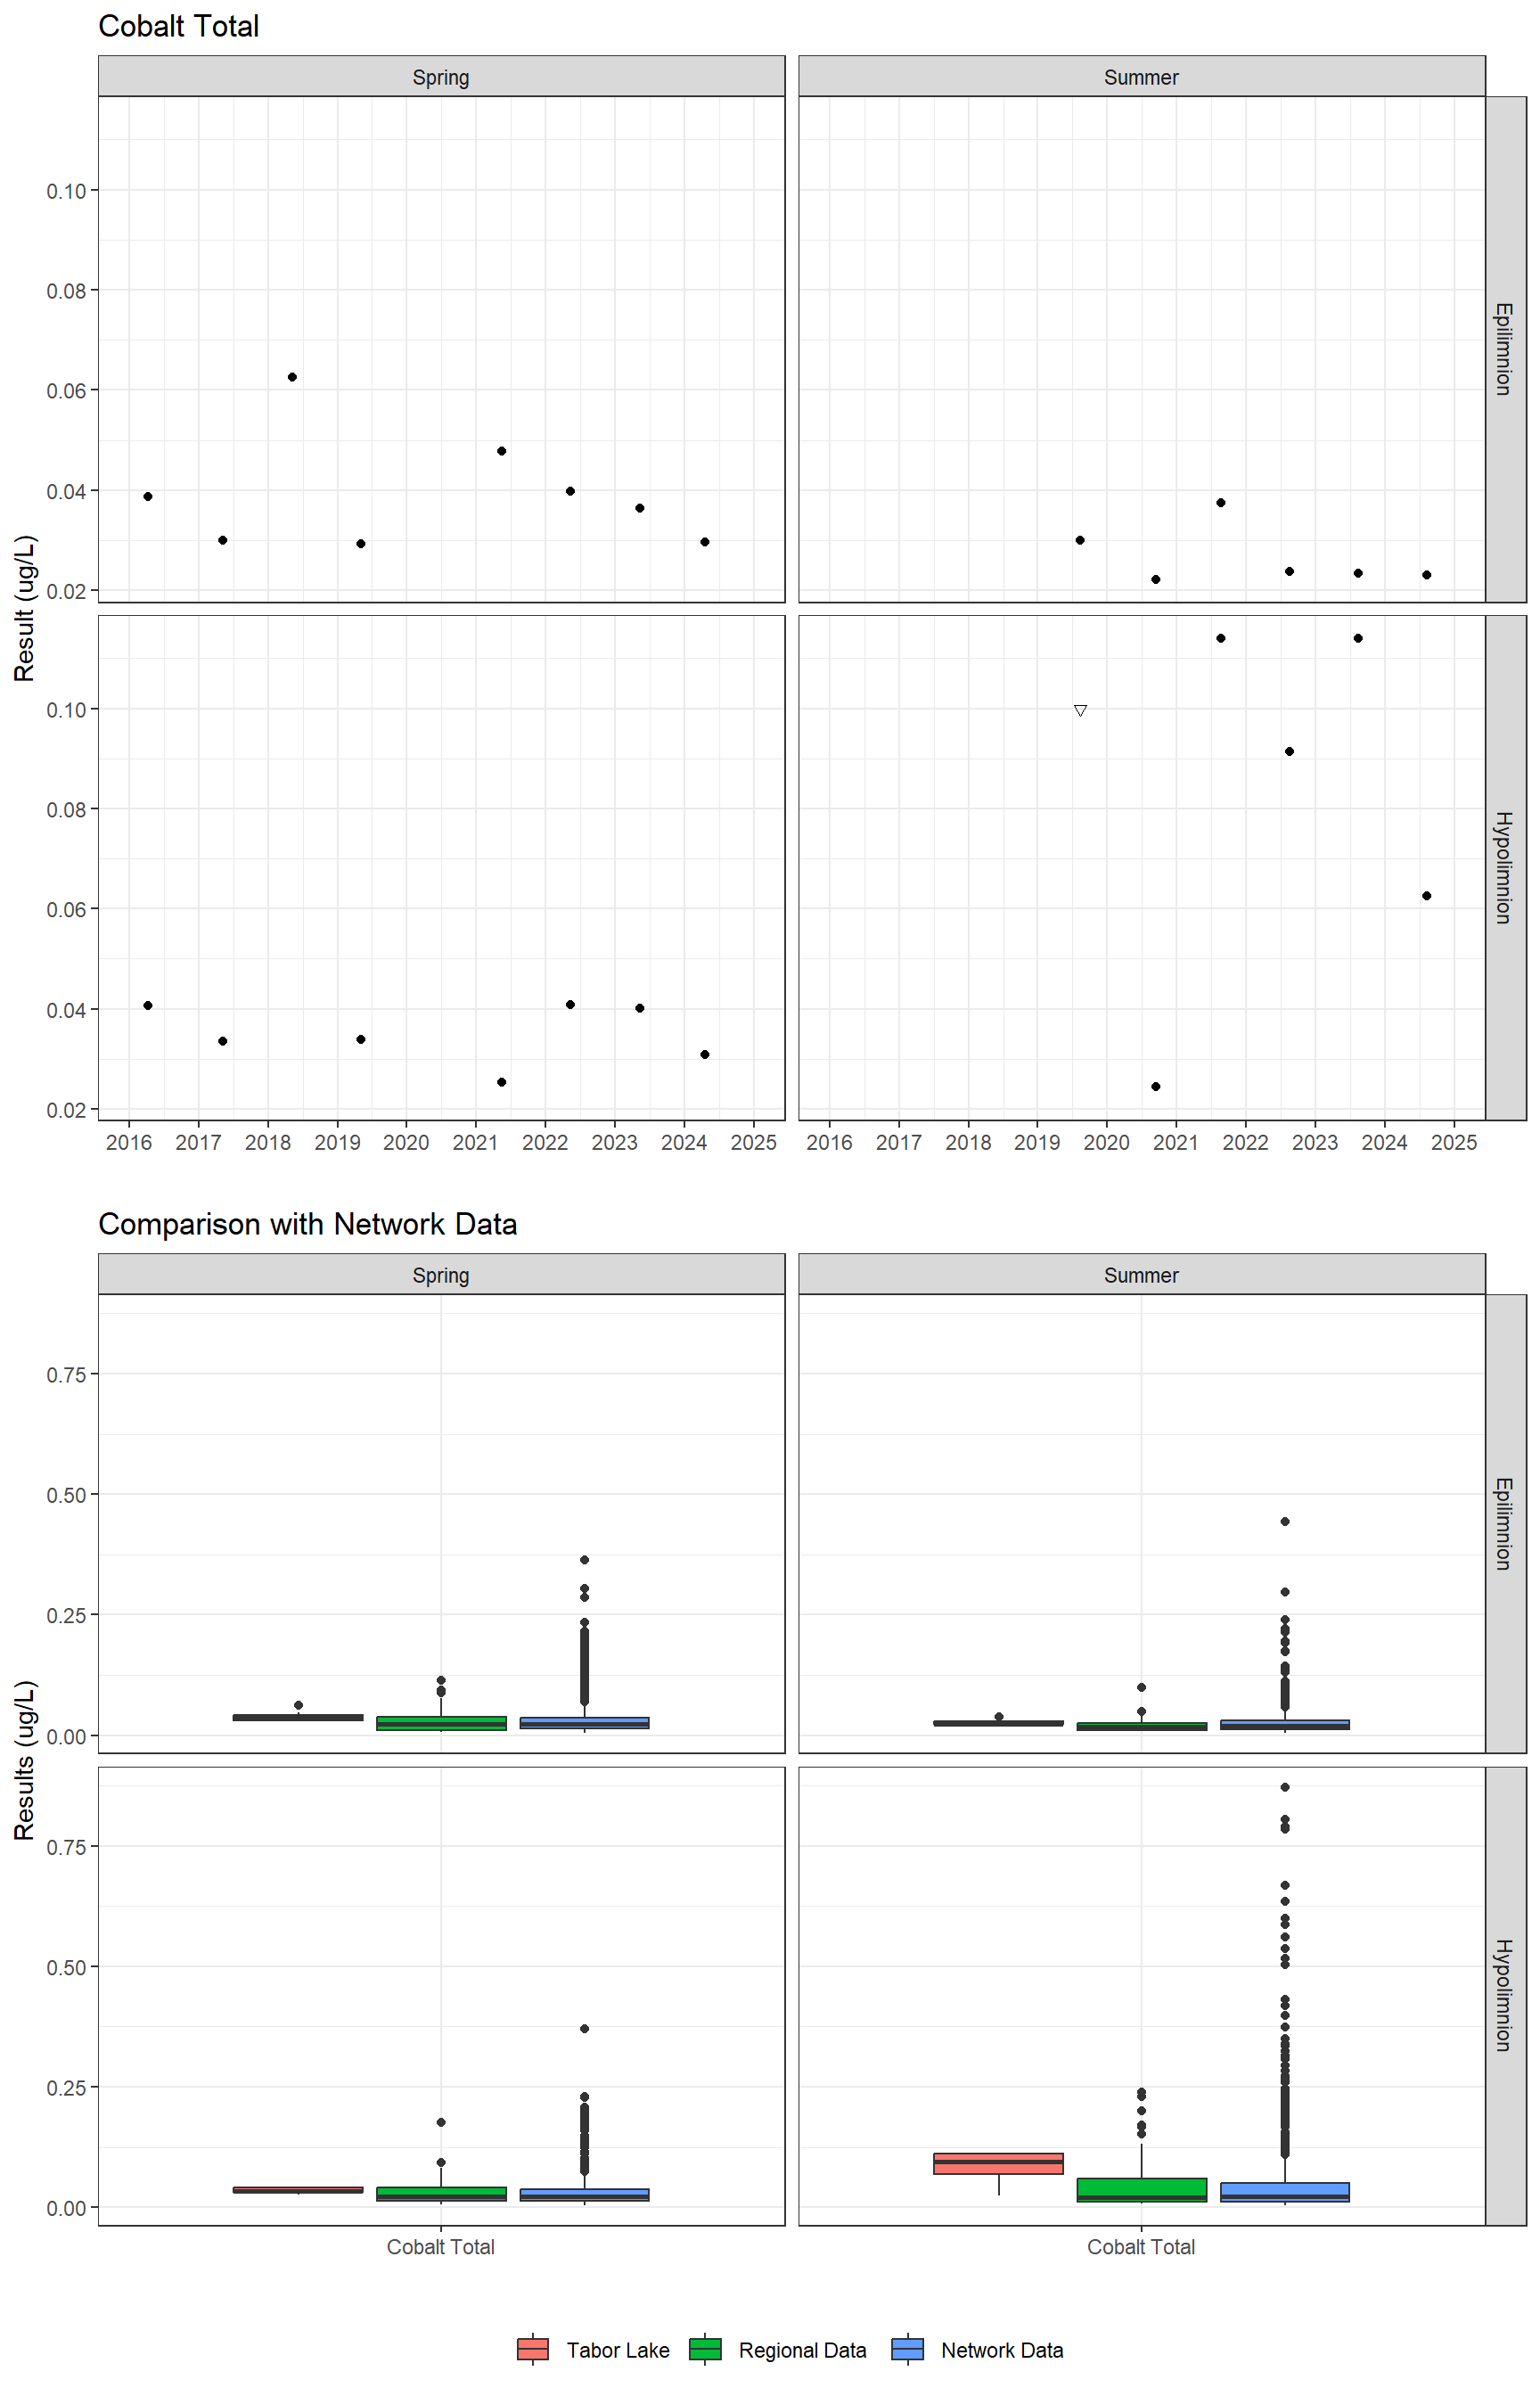Click the highest point in Spring Epilimnion scatter
This screenshot has width=1540, height=2396.
tap(292, 377)
